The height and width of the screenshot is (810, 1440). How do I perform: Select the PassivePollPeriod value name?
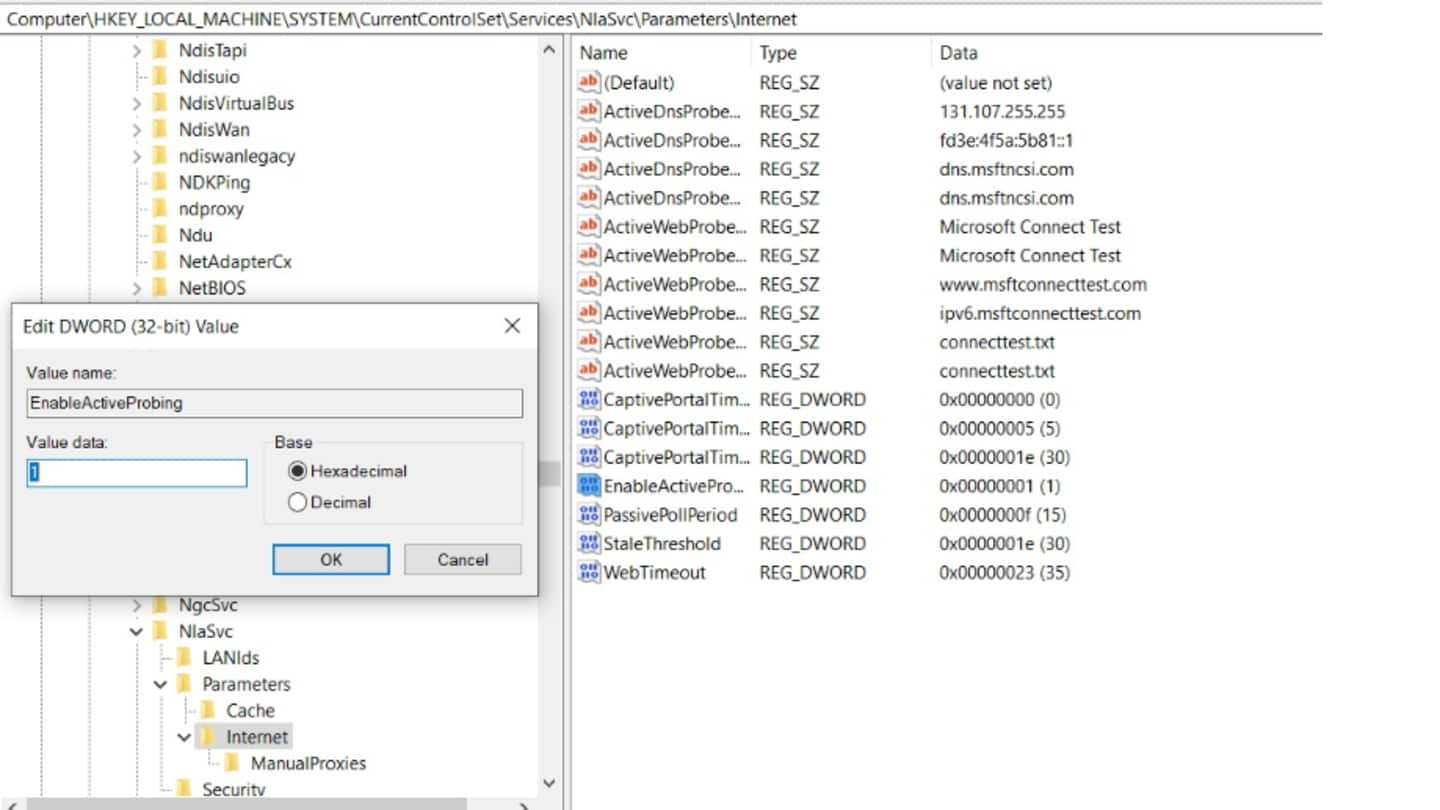click(x=670, y=515)
